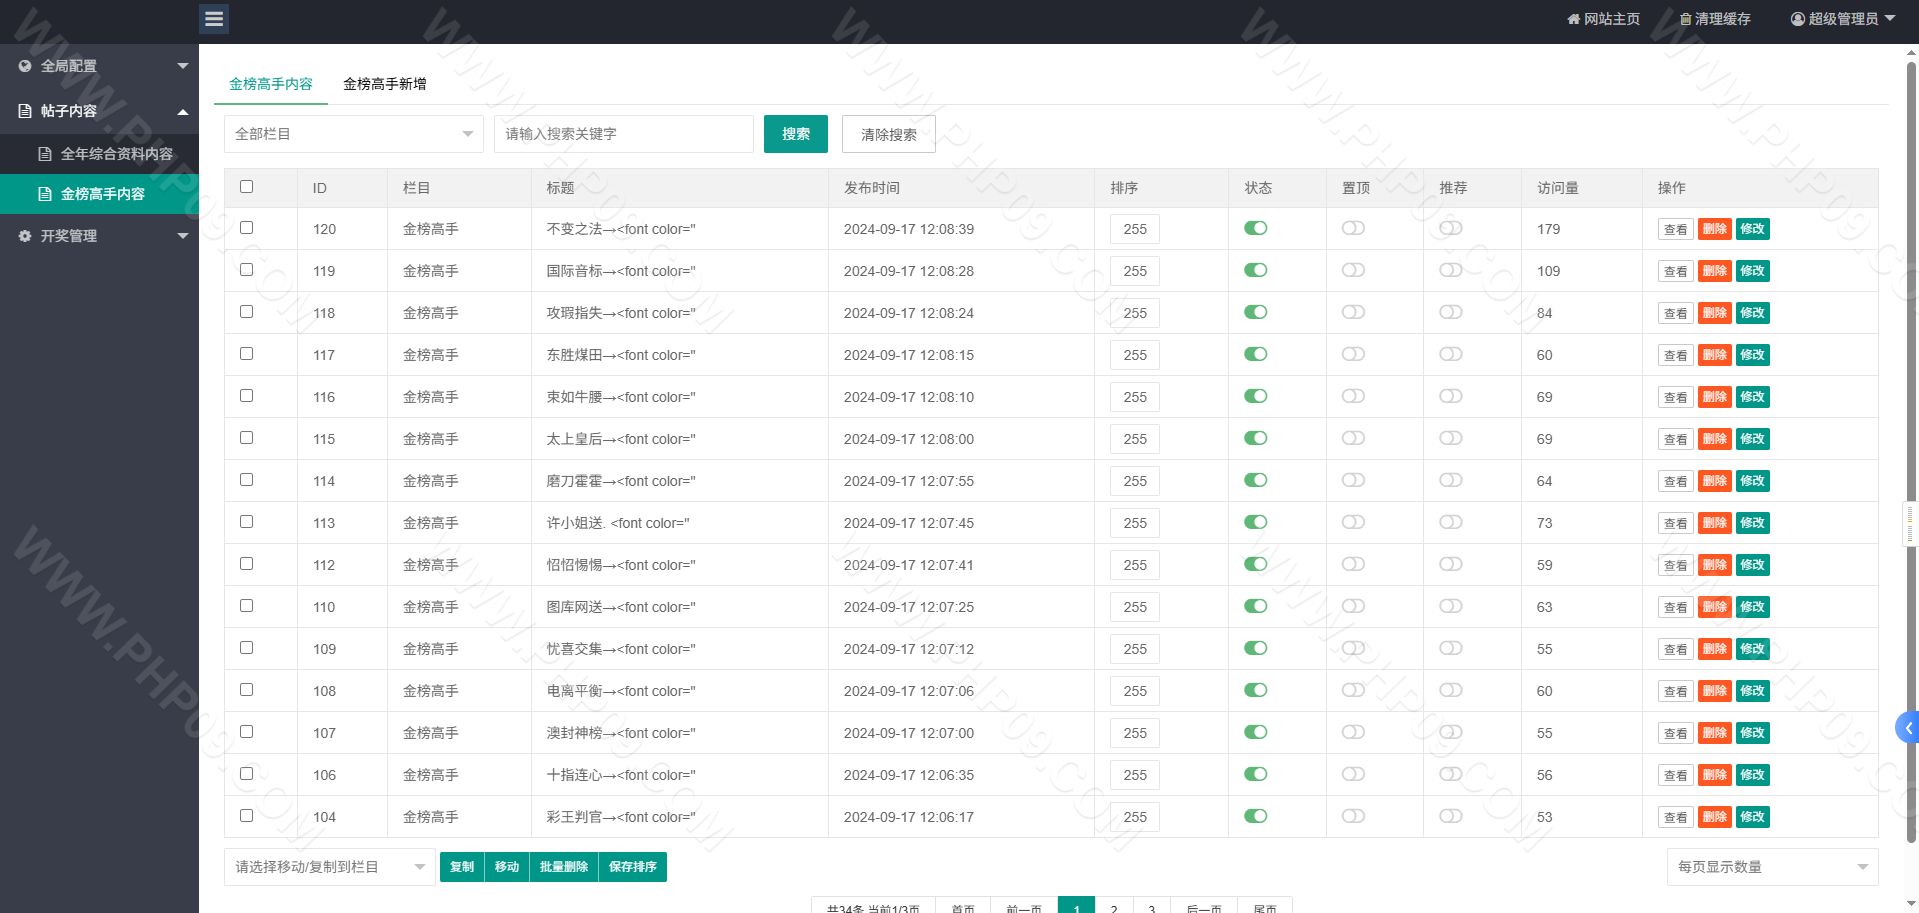The height and width of the screenshot is (913, 1919).
Task: Click the search keyword input field
Action: point(624,134)
